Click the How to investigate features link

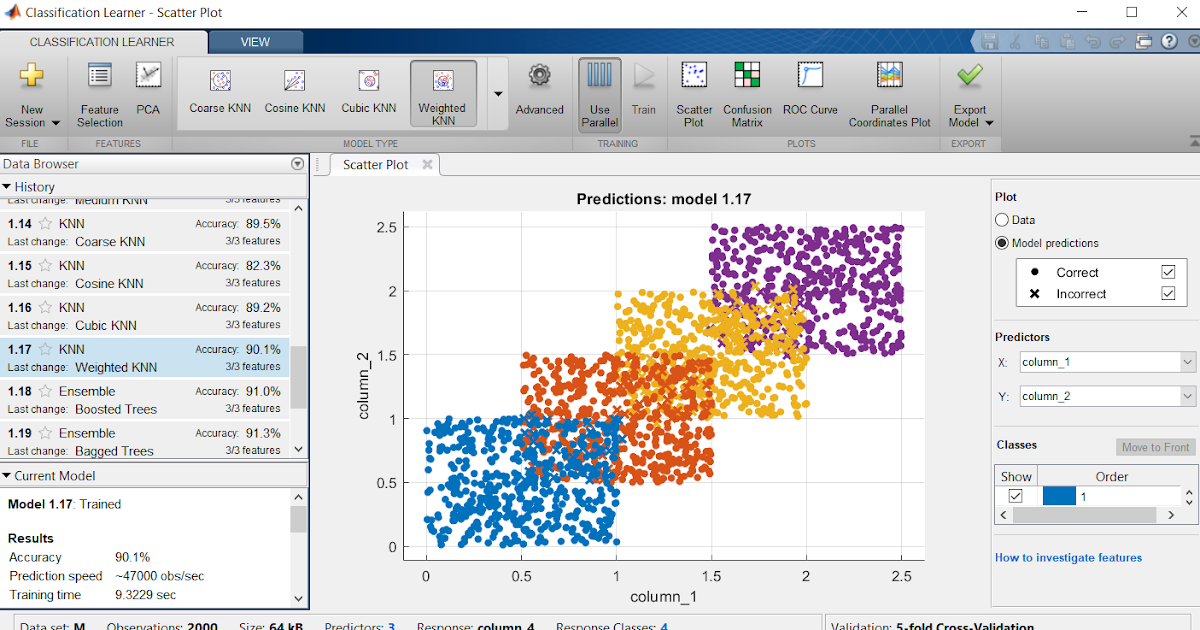pos(1068,557)
